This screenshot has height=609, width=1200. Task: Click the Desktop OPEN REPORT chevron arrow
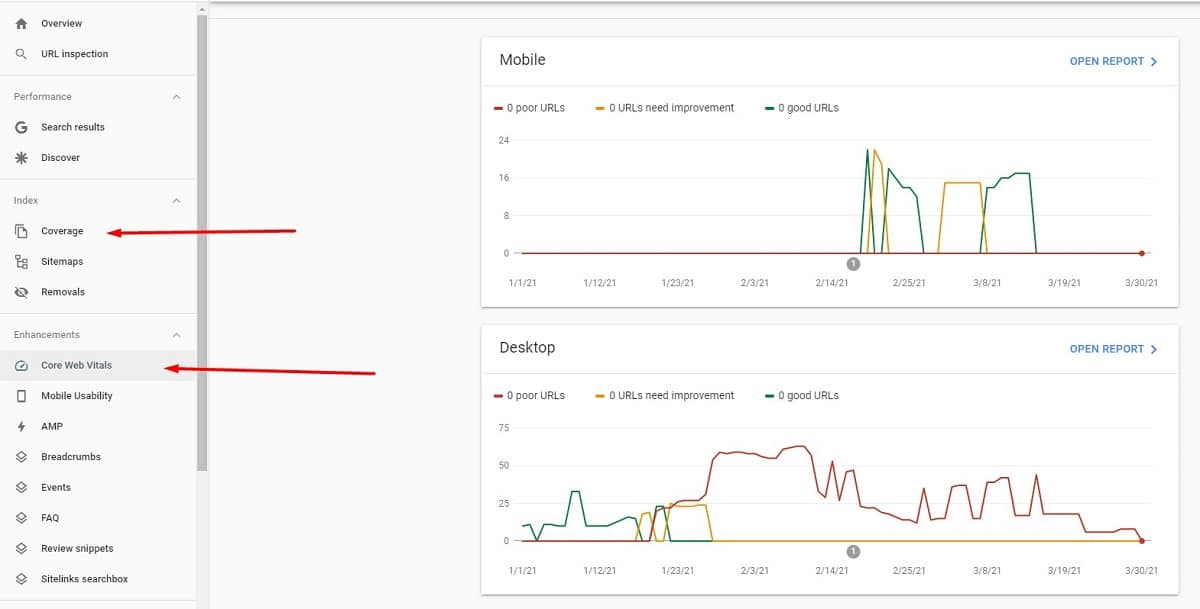pos(1154,349)
